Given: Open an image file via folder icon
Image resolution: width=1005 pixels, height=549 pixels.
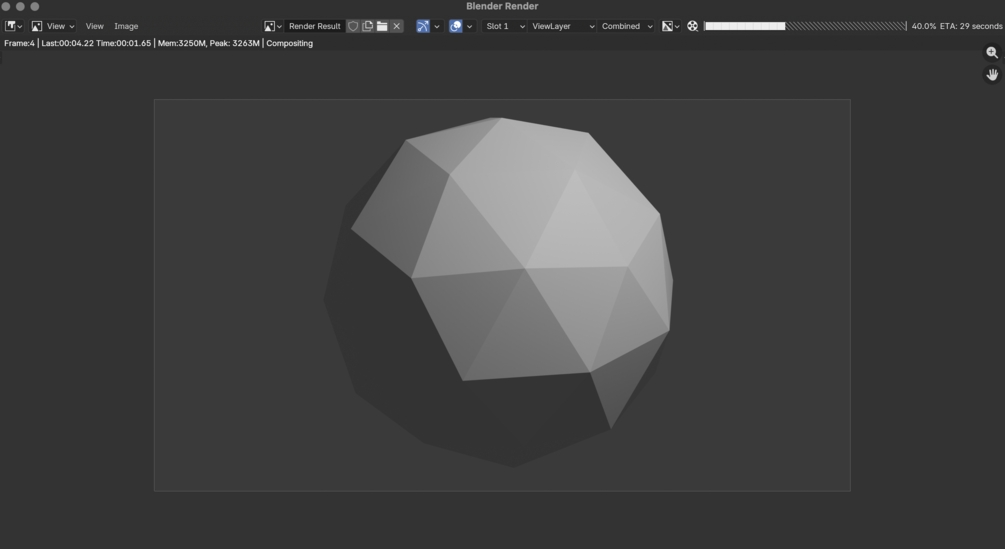Looking at the screenshot, I should [x=382, y=26].
